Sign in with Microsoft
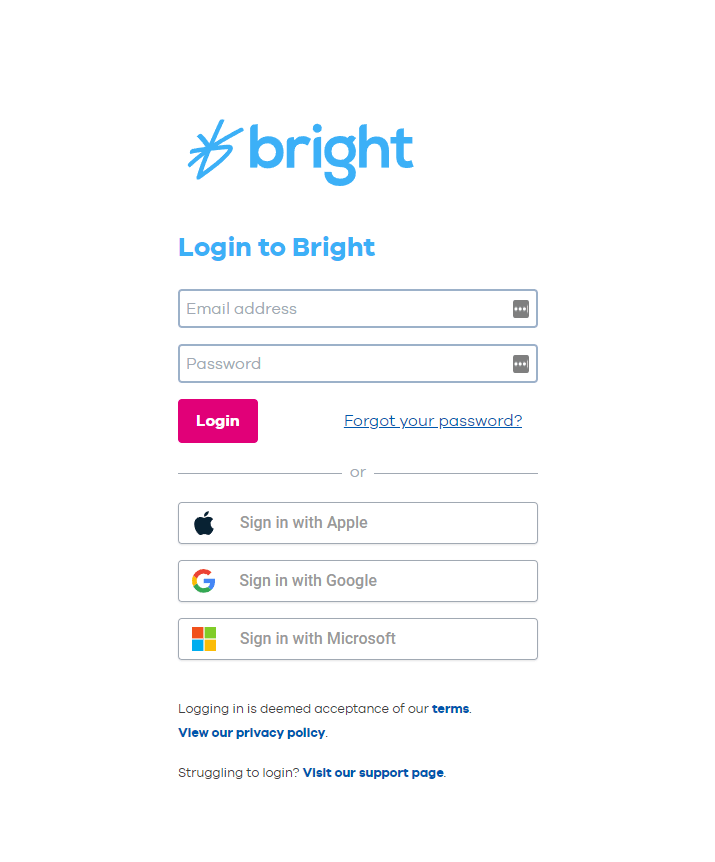This screenshot has width=715, height=862. (x=357, y=639)
